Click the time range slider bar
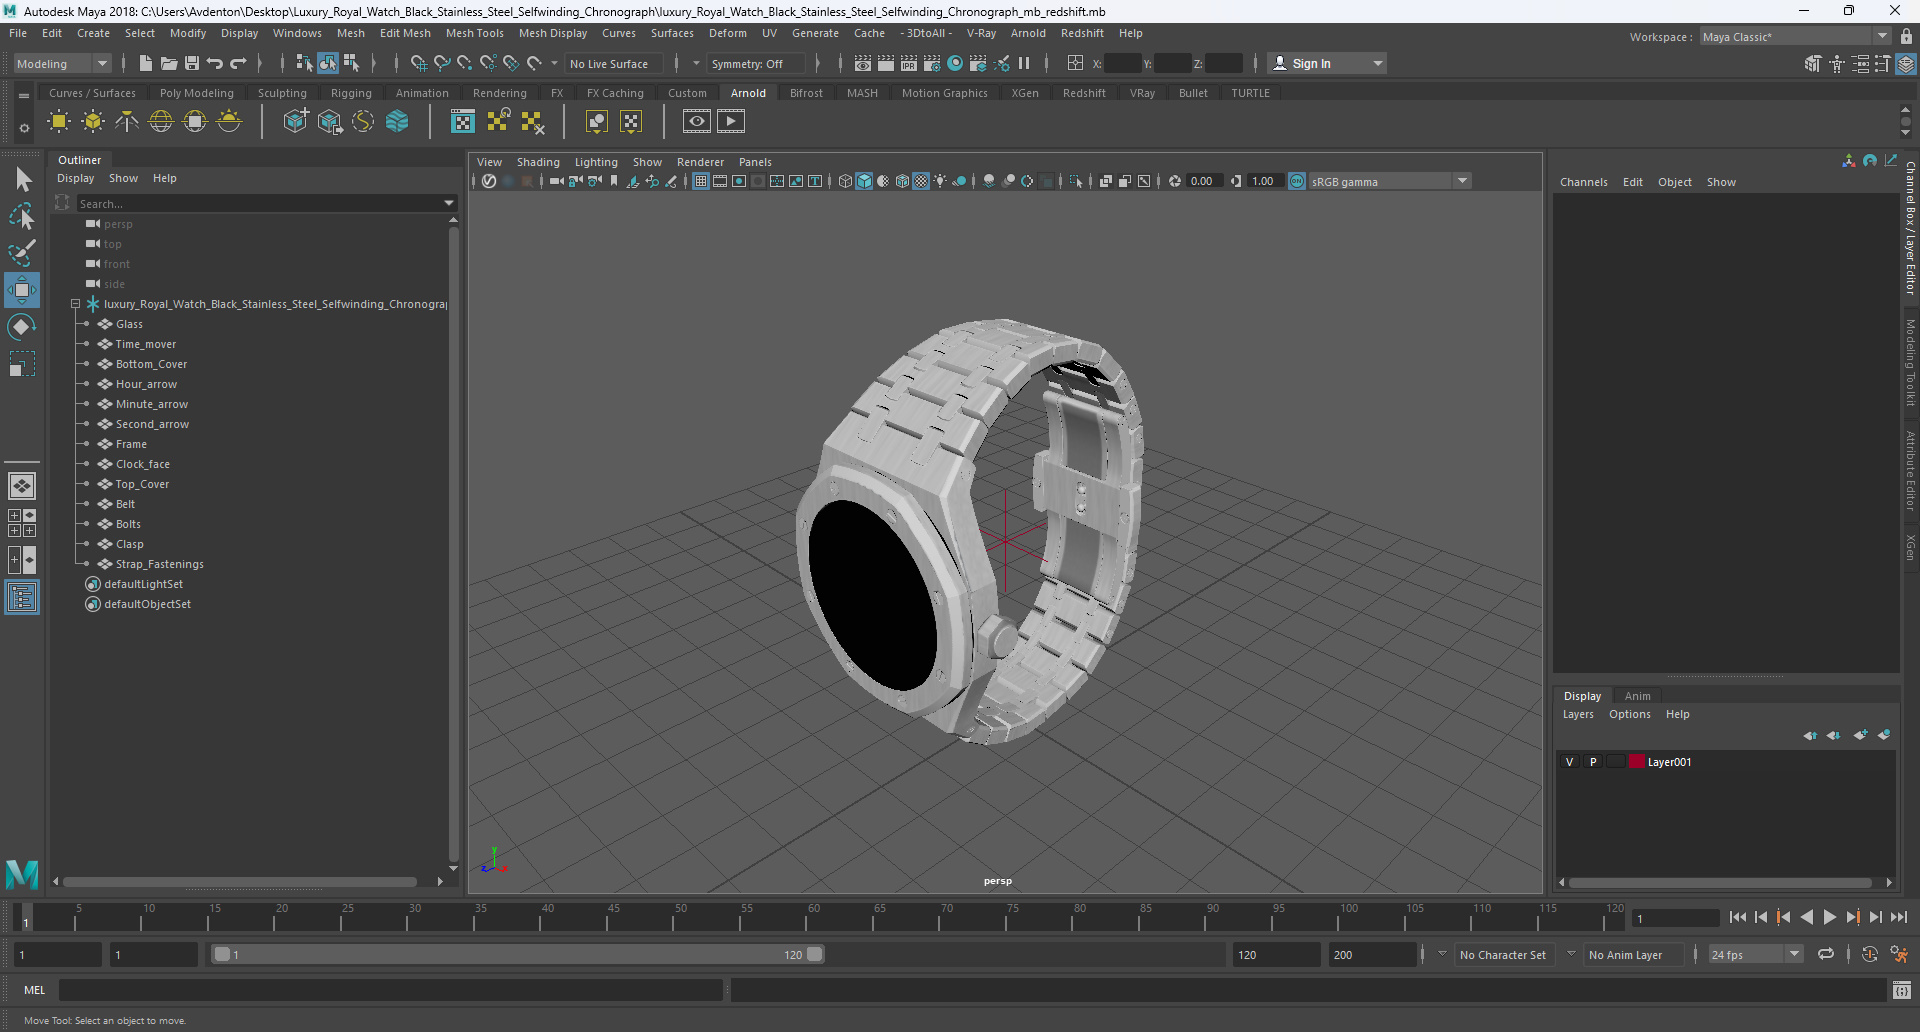Screen dimensions: 1920x1032 [x=518, y=954]
